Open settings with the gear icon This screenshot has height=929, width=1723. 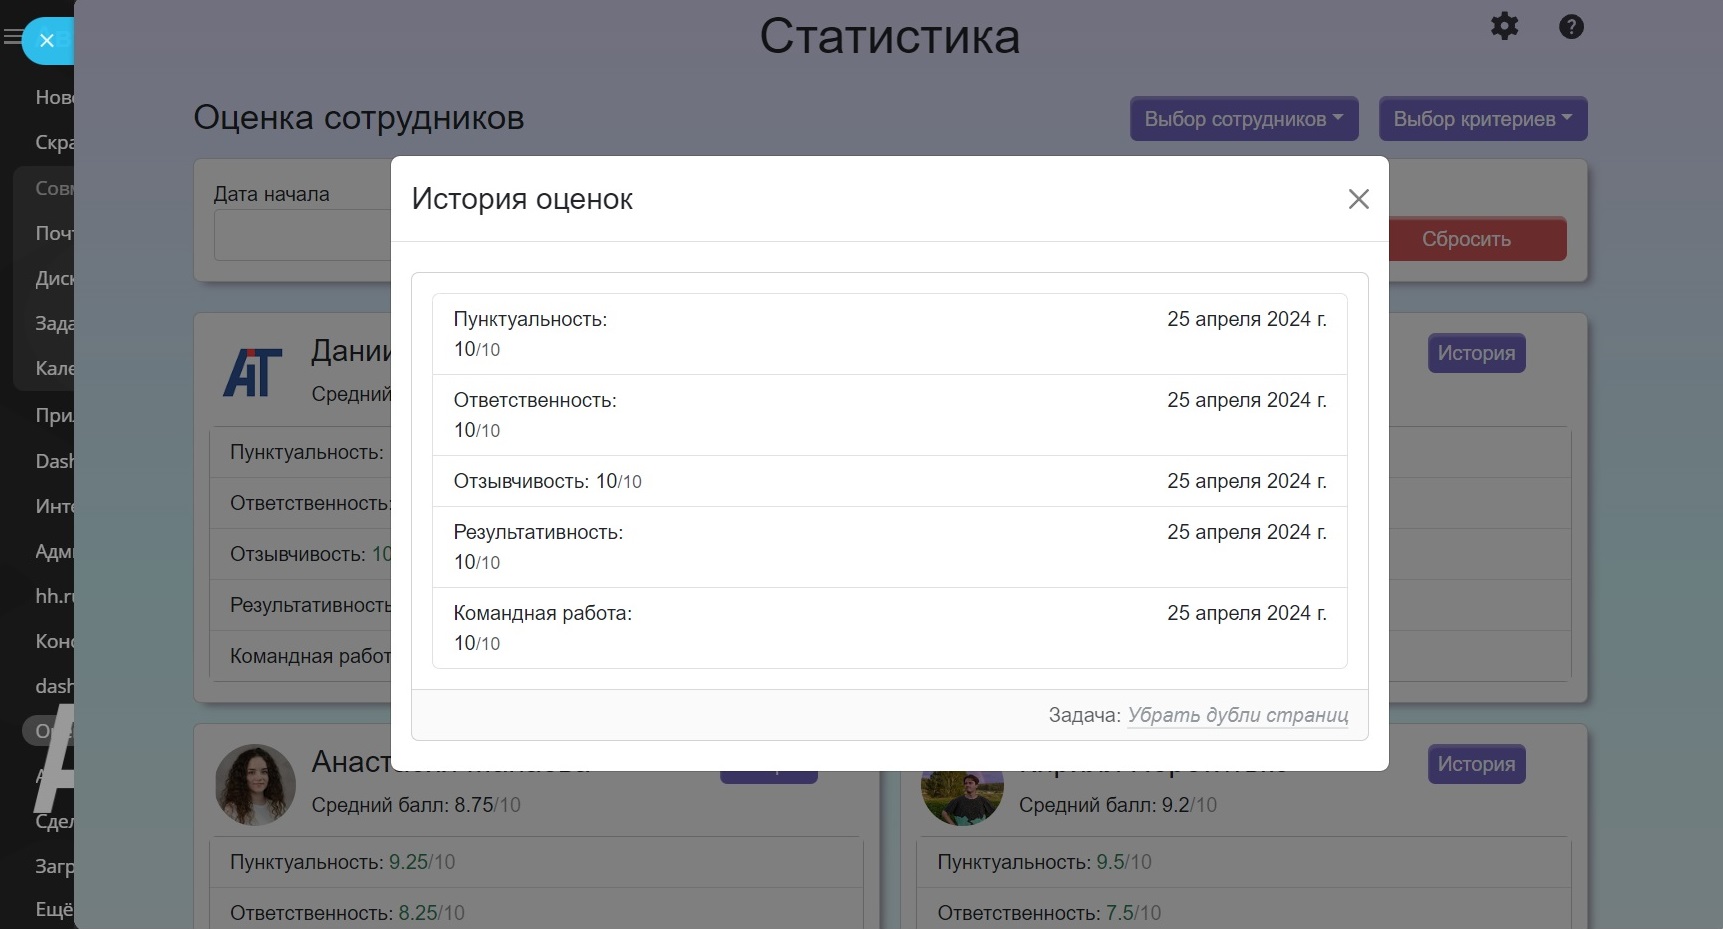(x=1504, y=26)
